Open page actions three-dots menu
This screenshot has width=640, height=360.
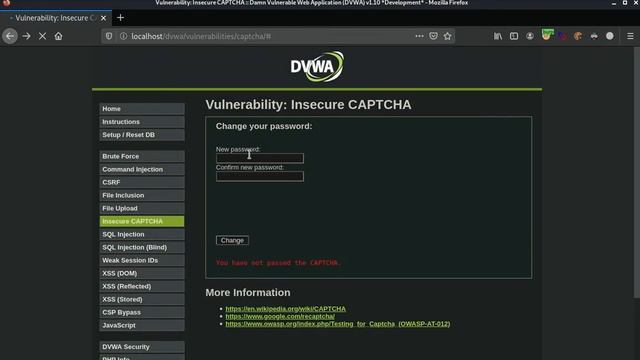coord(419,36)
